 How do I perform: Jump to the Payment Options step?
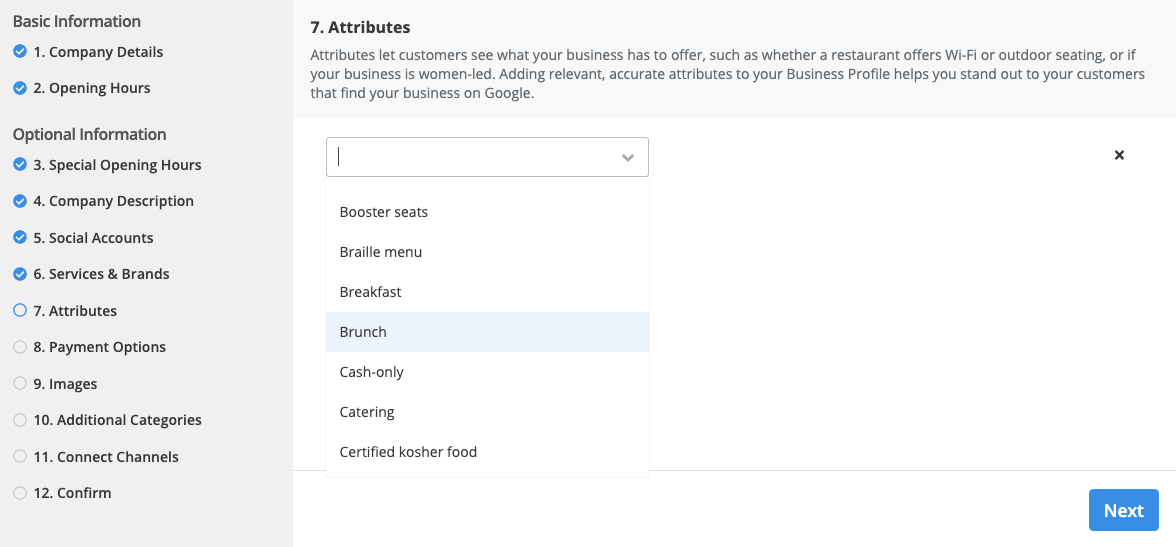pos(99,347)
